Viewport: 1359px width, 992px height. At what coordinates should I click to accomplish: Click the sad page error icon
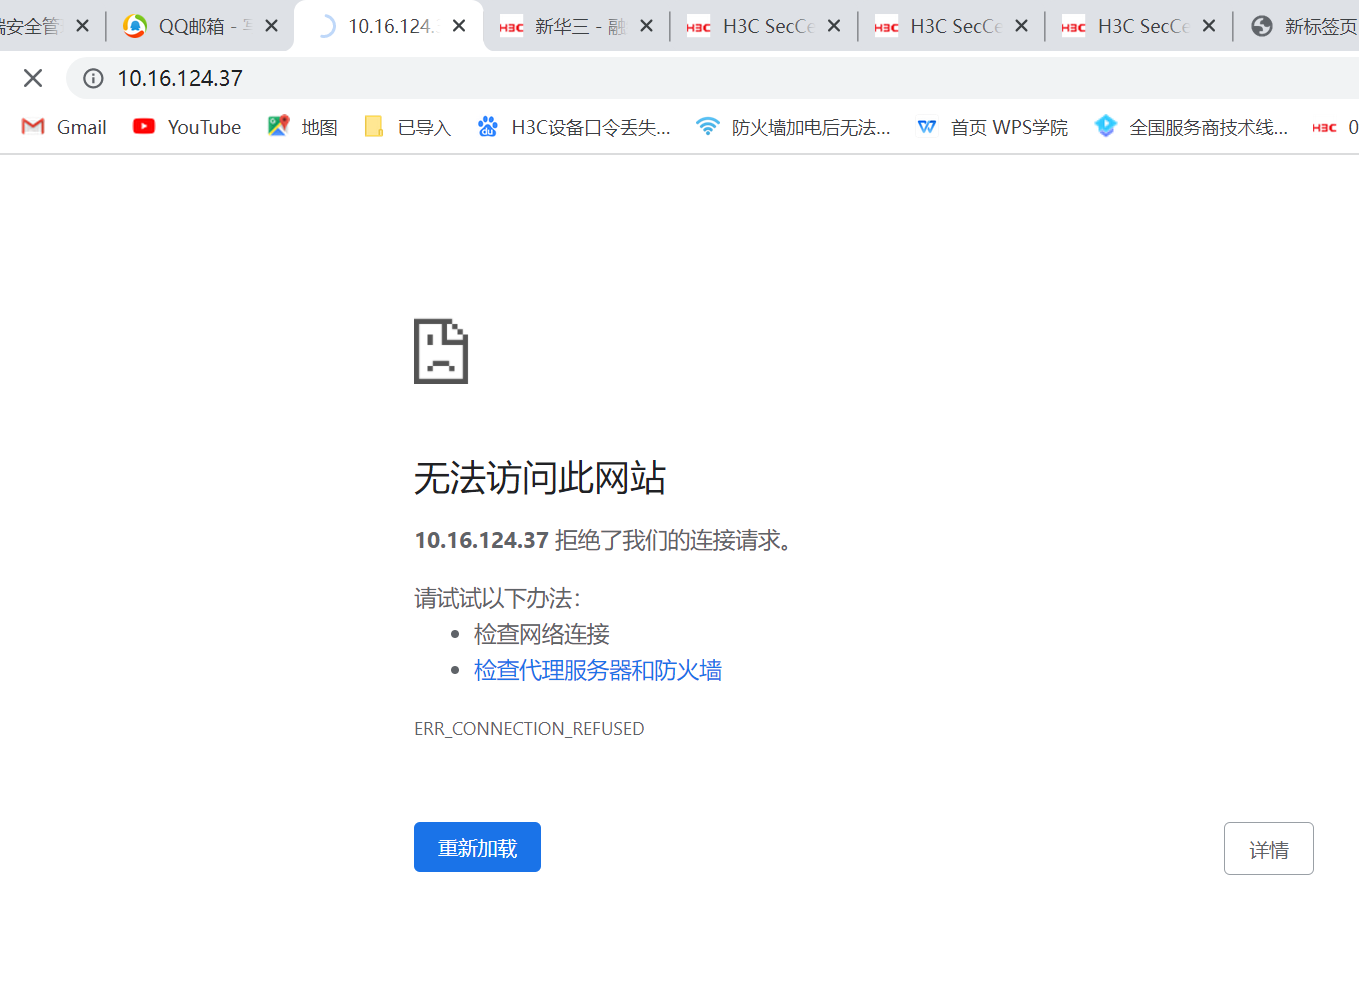pyautogui.click(x=441, y=351)
